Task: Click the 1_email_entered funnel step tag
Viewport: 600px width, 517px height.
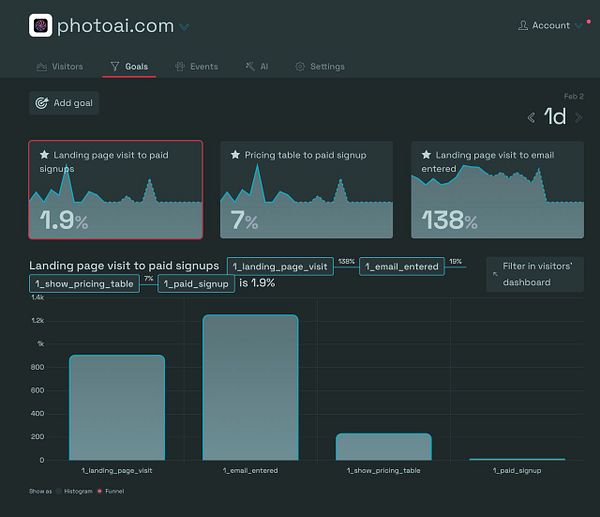Action: click(x=402, y=266)
